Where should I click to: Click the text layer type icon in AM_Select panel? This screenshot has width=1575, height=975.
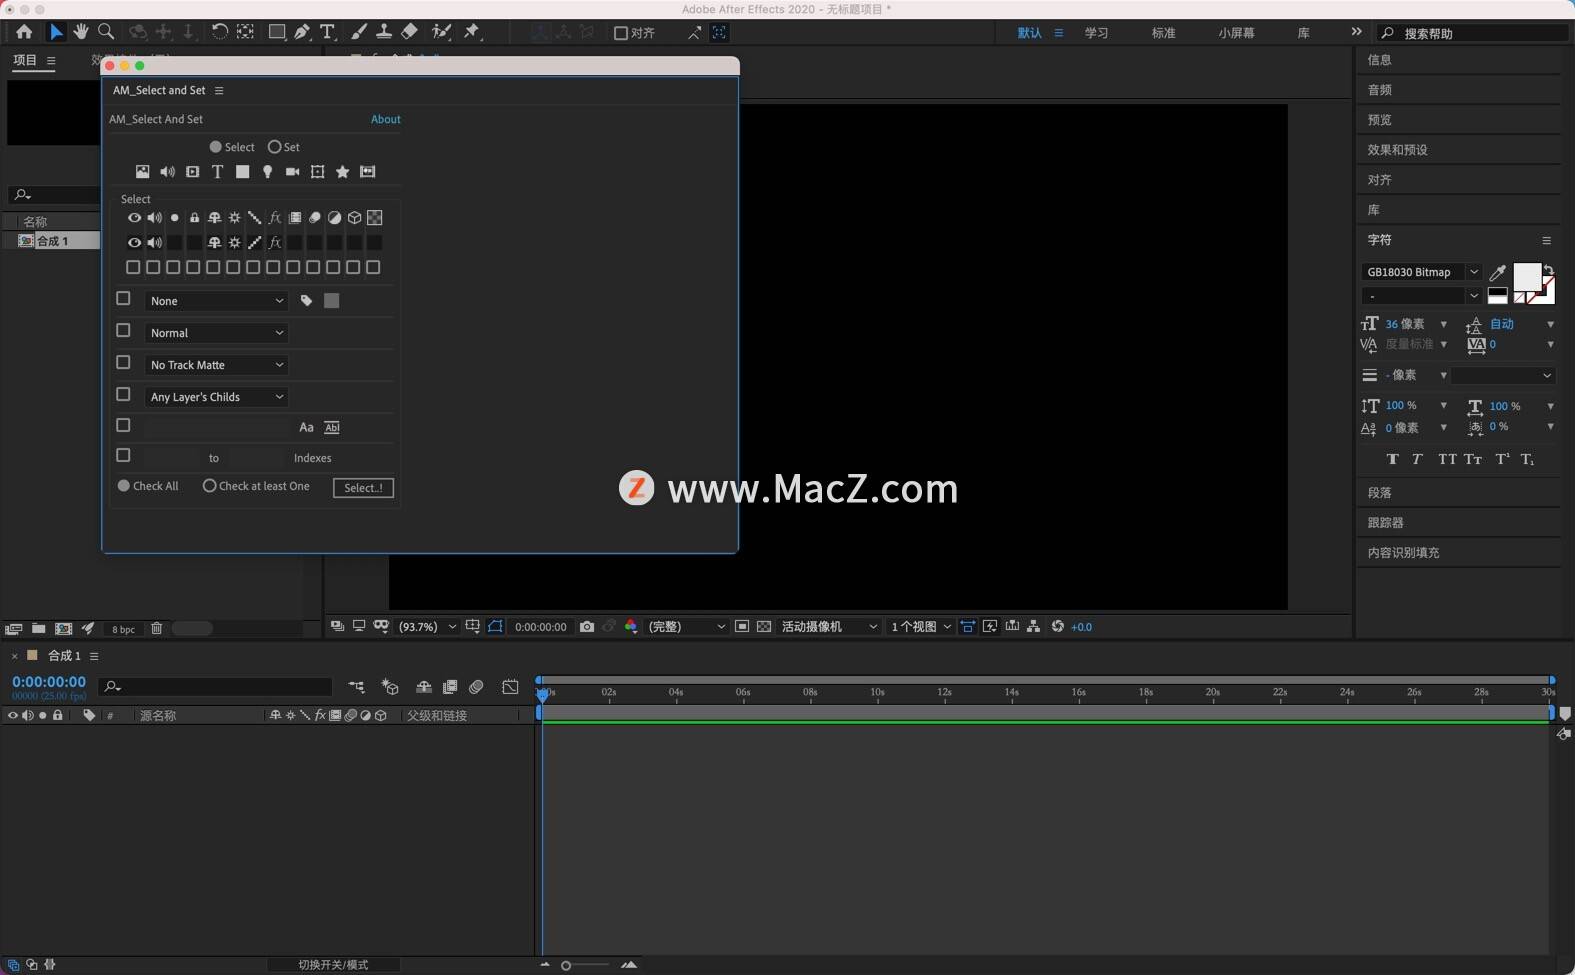point(217,172)
